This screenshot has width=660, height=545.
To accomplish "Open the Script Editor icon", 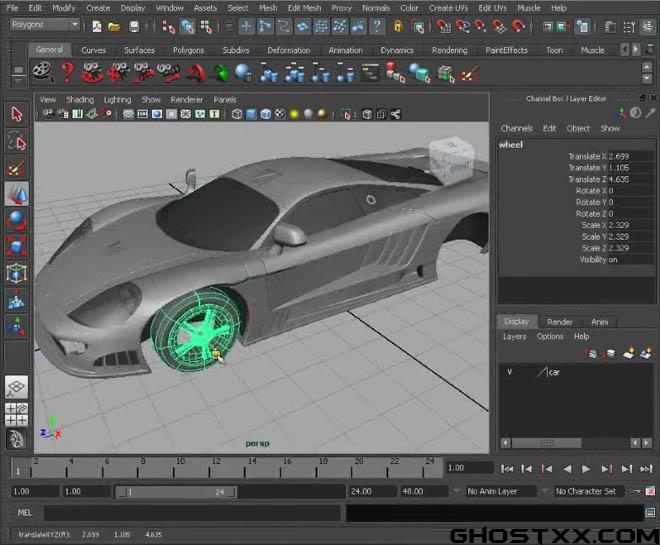I will [x=650, y=513].
